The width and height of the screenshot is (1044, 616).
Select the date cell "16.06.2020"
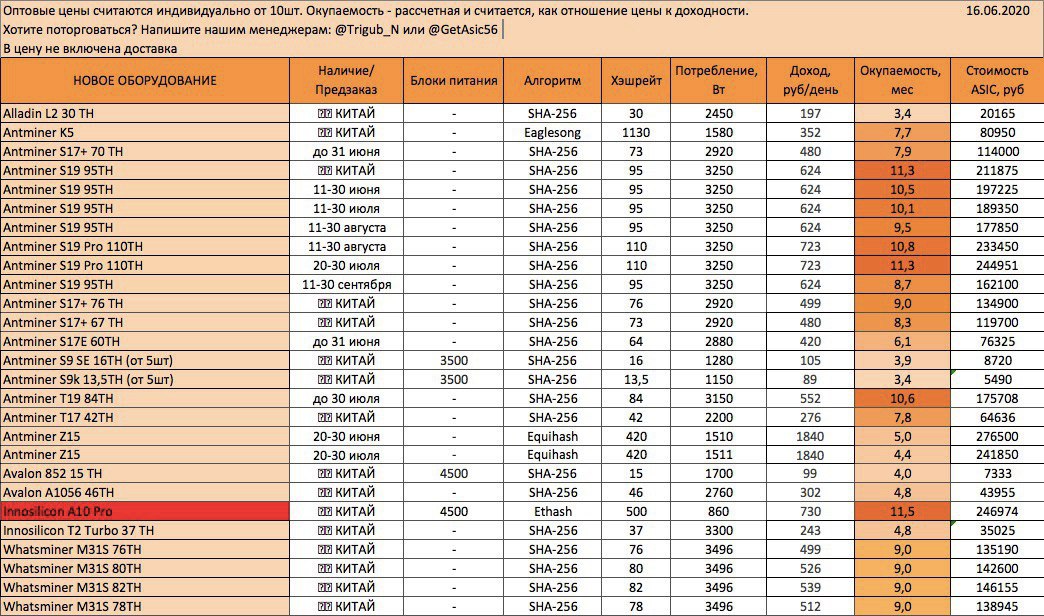click(997, 11)
